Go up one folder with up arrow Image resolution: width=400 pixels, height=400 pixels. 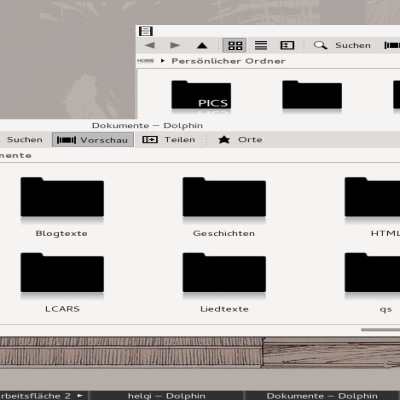point(202,45)
